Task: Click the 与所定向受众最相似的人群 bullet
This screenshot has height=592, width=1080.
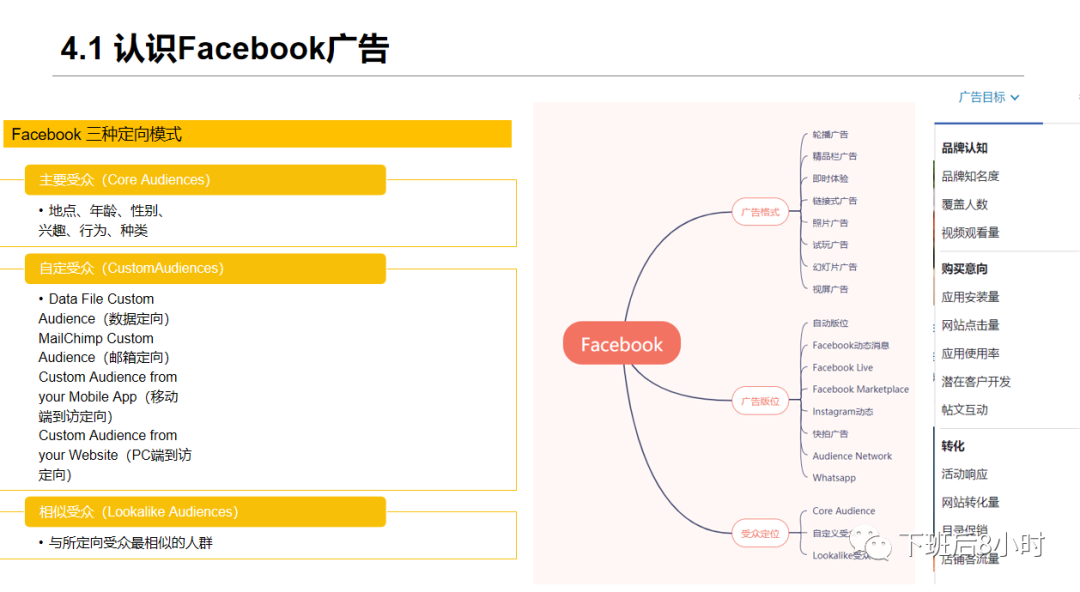Action: click(126, 543)
